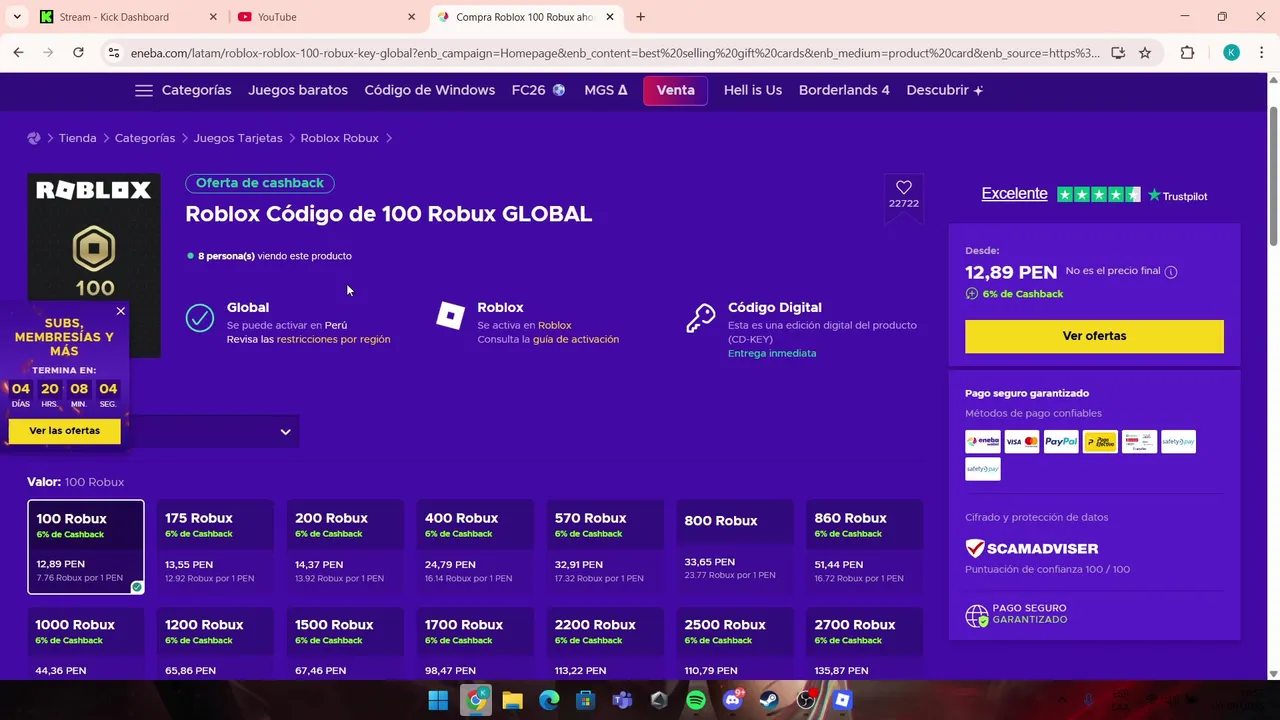Select the 100 Robux value card
This screenshot has height=720, width=1280.
(x=86, y=547)
